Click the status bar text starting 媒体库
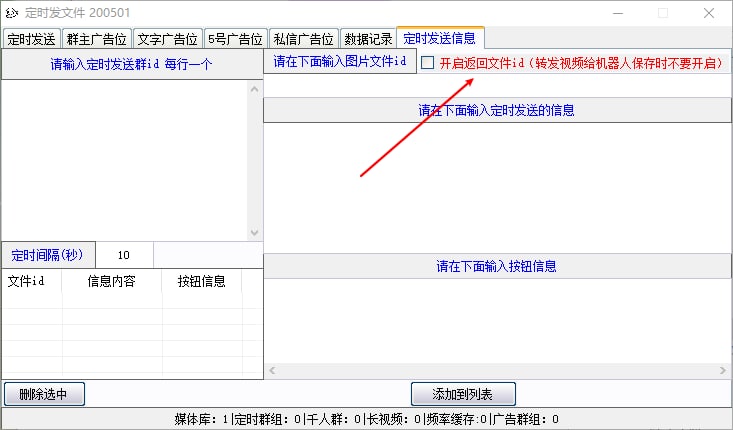The height and width of the screenshot is (430, 733). point(366,419)
